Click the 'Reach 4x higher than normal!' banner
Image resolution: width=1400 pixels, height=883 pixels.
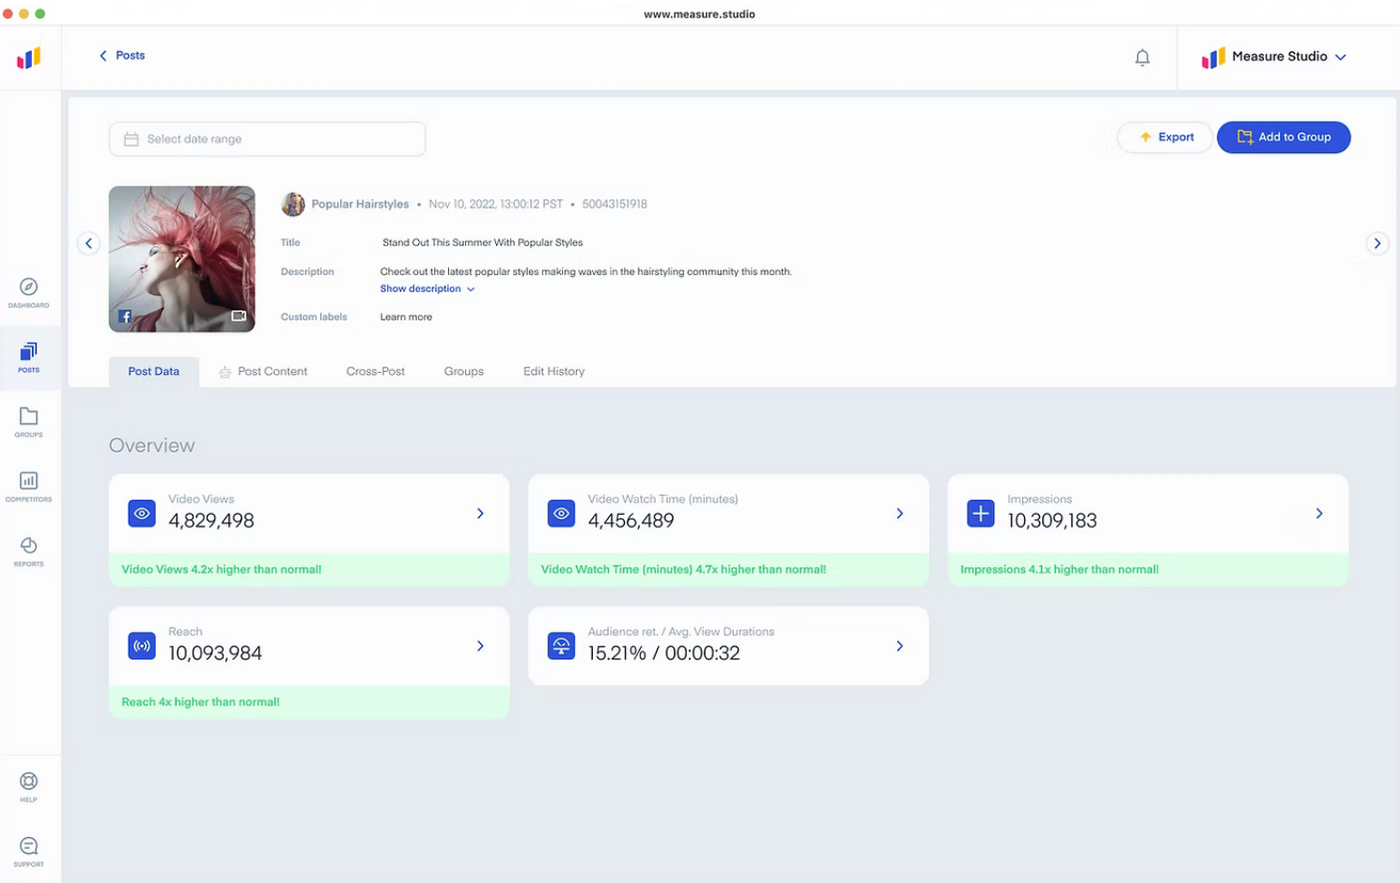coord(309,702)
